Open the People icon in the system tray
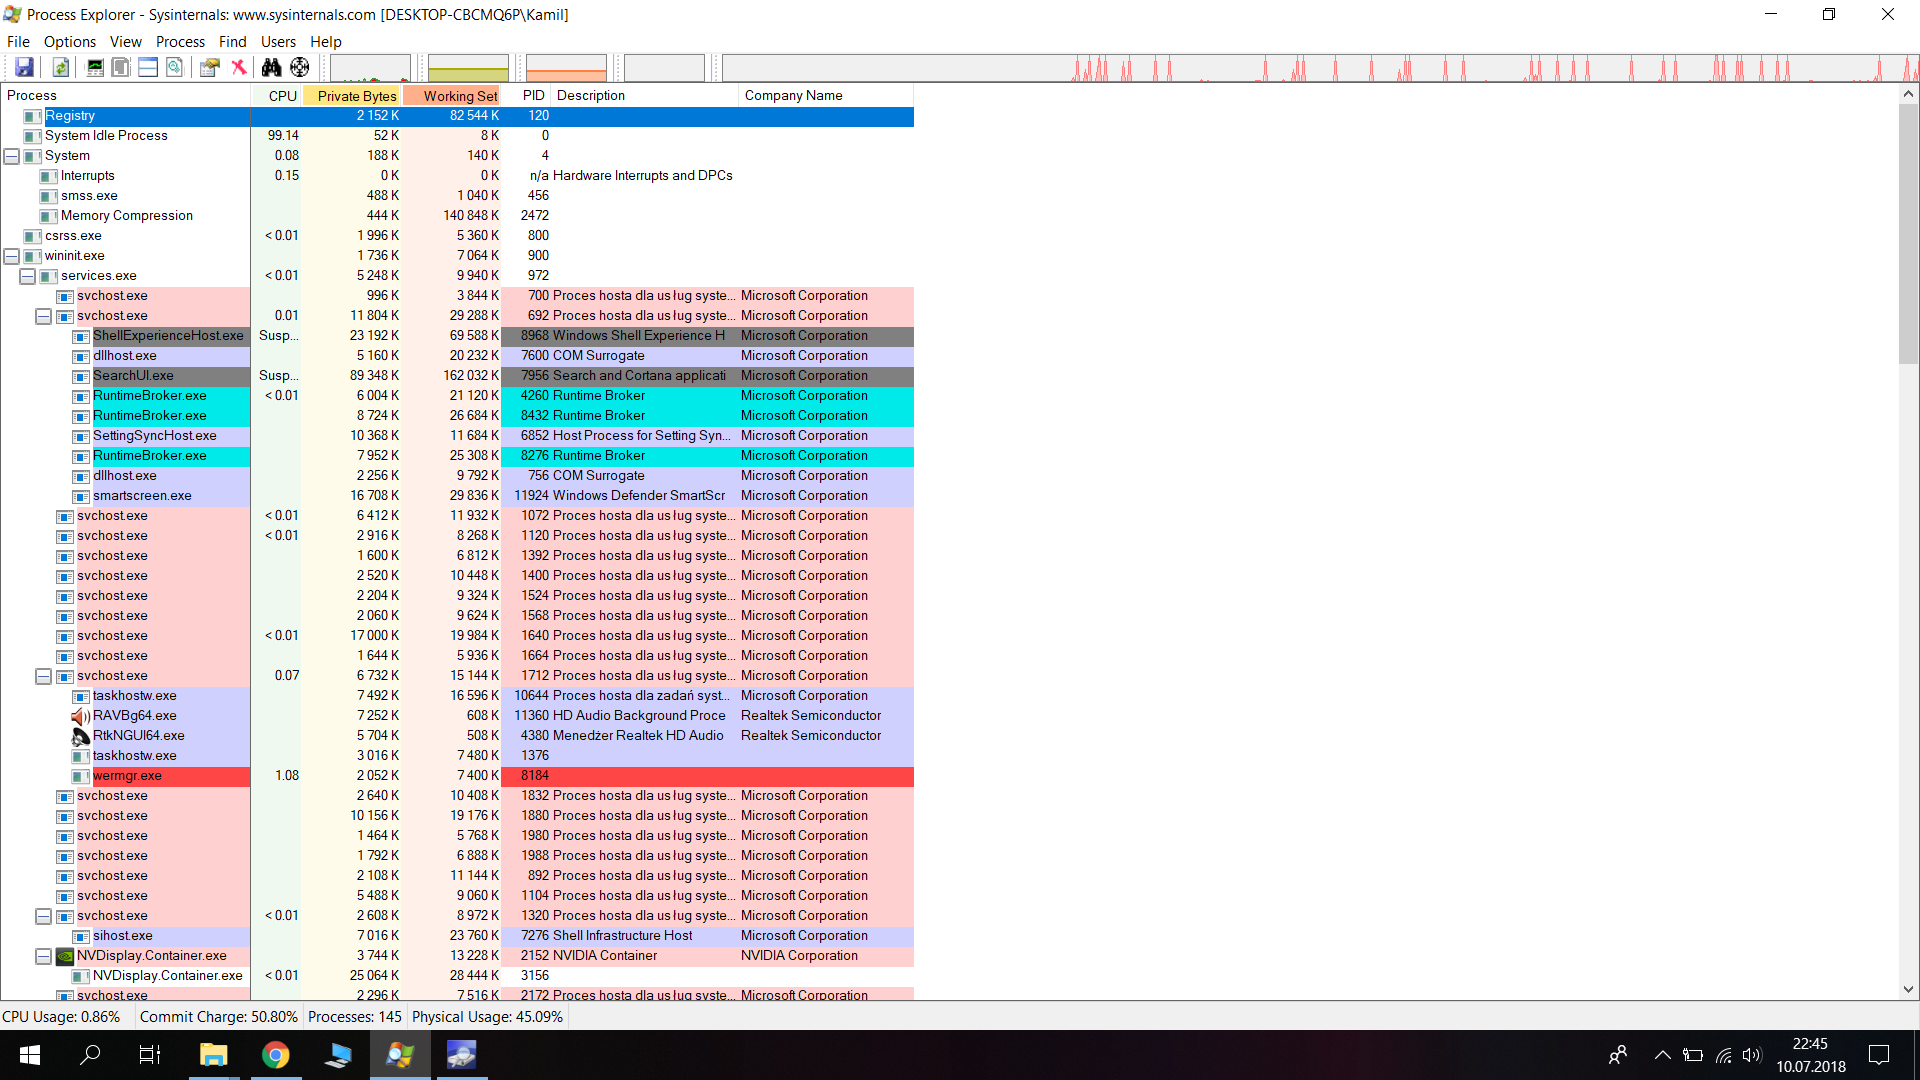The image size is (1920, 1080). (x=1617, y=1055)
